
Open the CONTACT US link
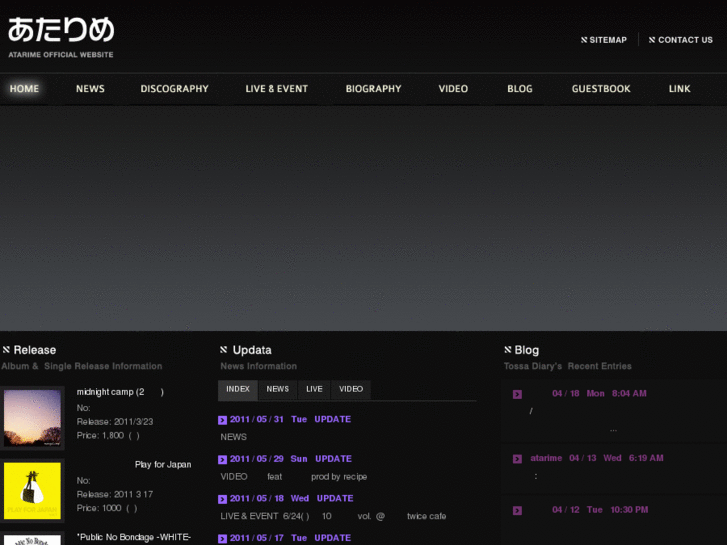[x=685, y=40]
